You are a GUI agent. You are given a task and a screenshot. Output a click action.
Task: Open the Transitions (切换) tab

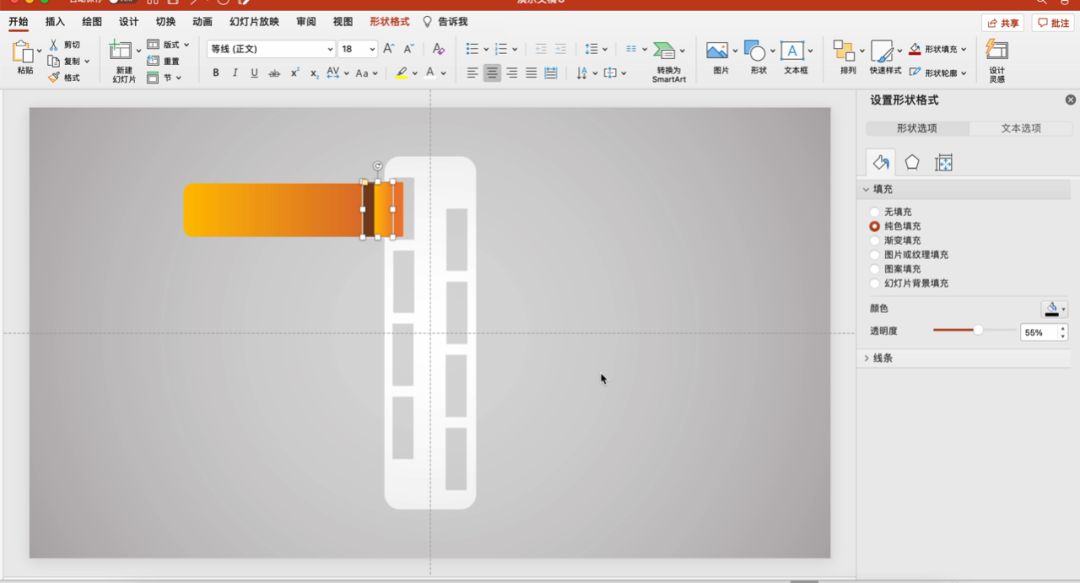click(x=165, y=21)
